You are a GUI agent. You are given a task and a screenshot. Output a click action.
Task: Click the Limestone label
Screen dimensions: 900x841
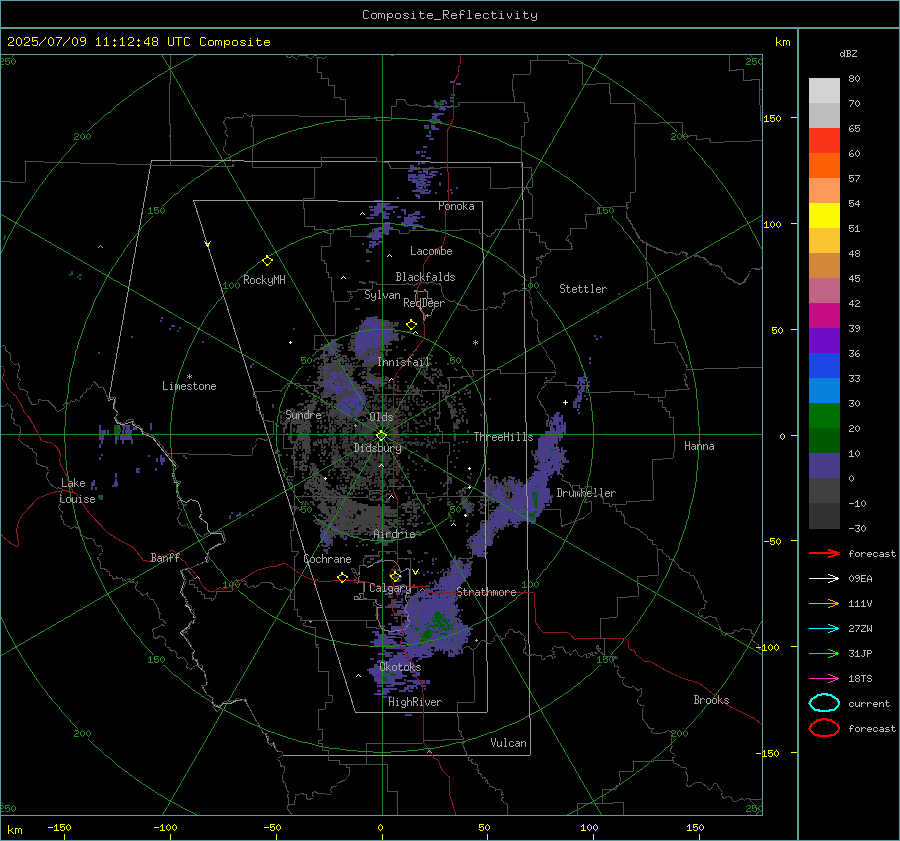tap(189, 386)
